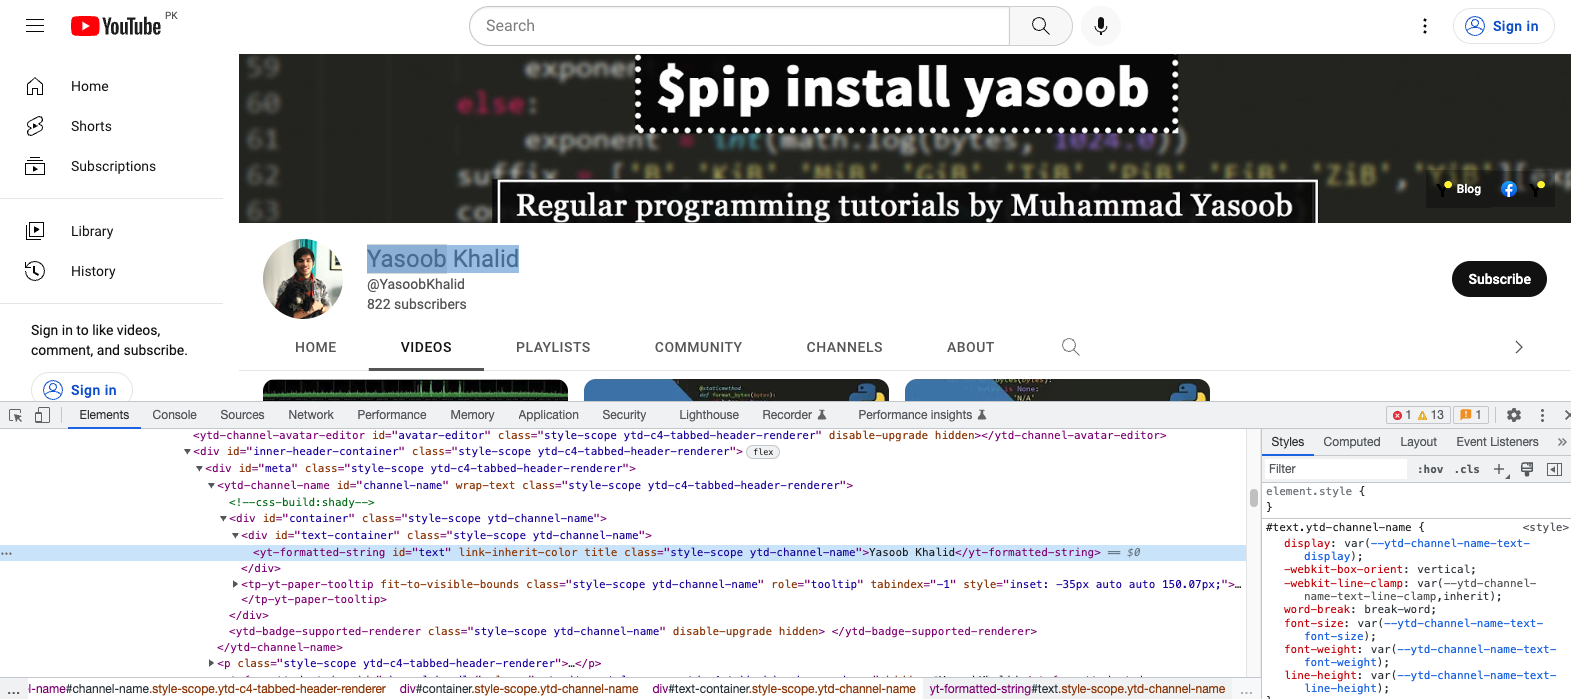Click the Sign in button at top right

pos(1503,26)
